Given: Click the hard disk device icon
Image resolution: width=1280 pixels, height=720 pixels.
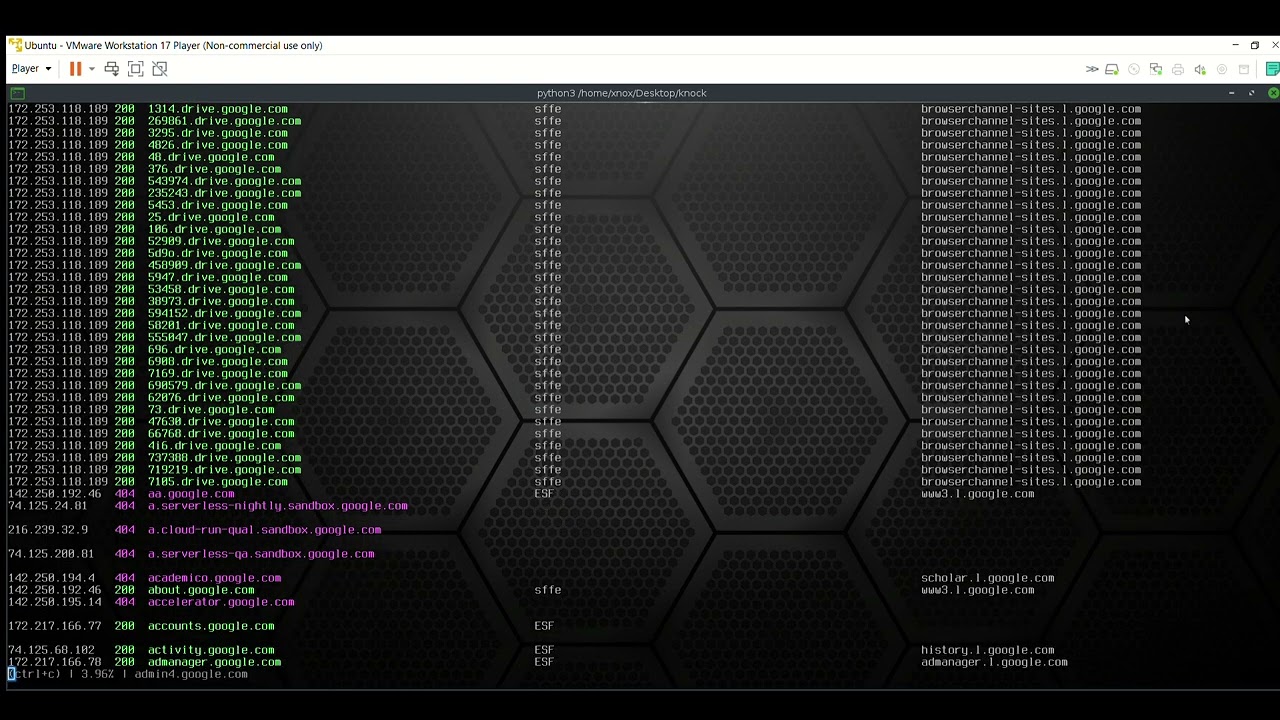Looking at the screenshot, I should coord(1112,69).
